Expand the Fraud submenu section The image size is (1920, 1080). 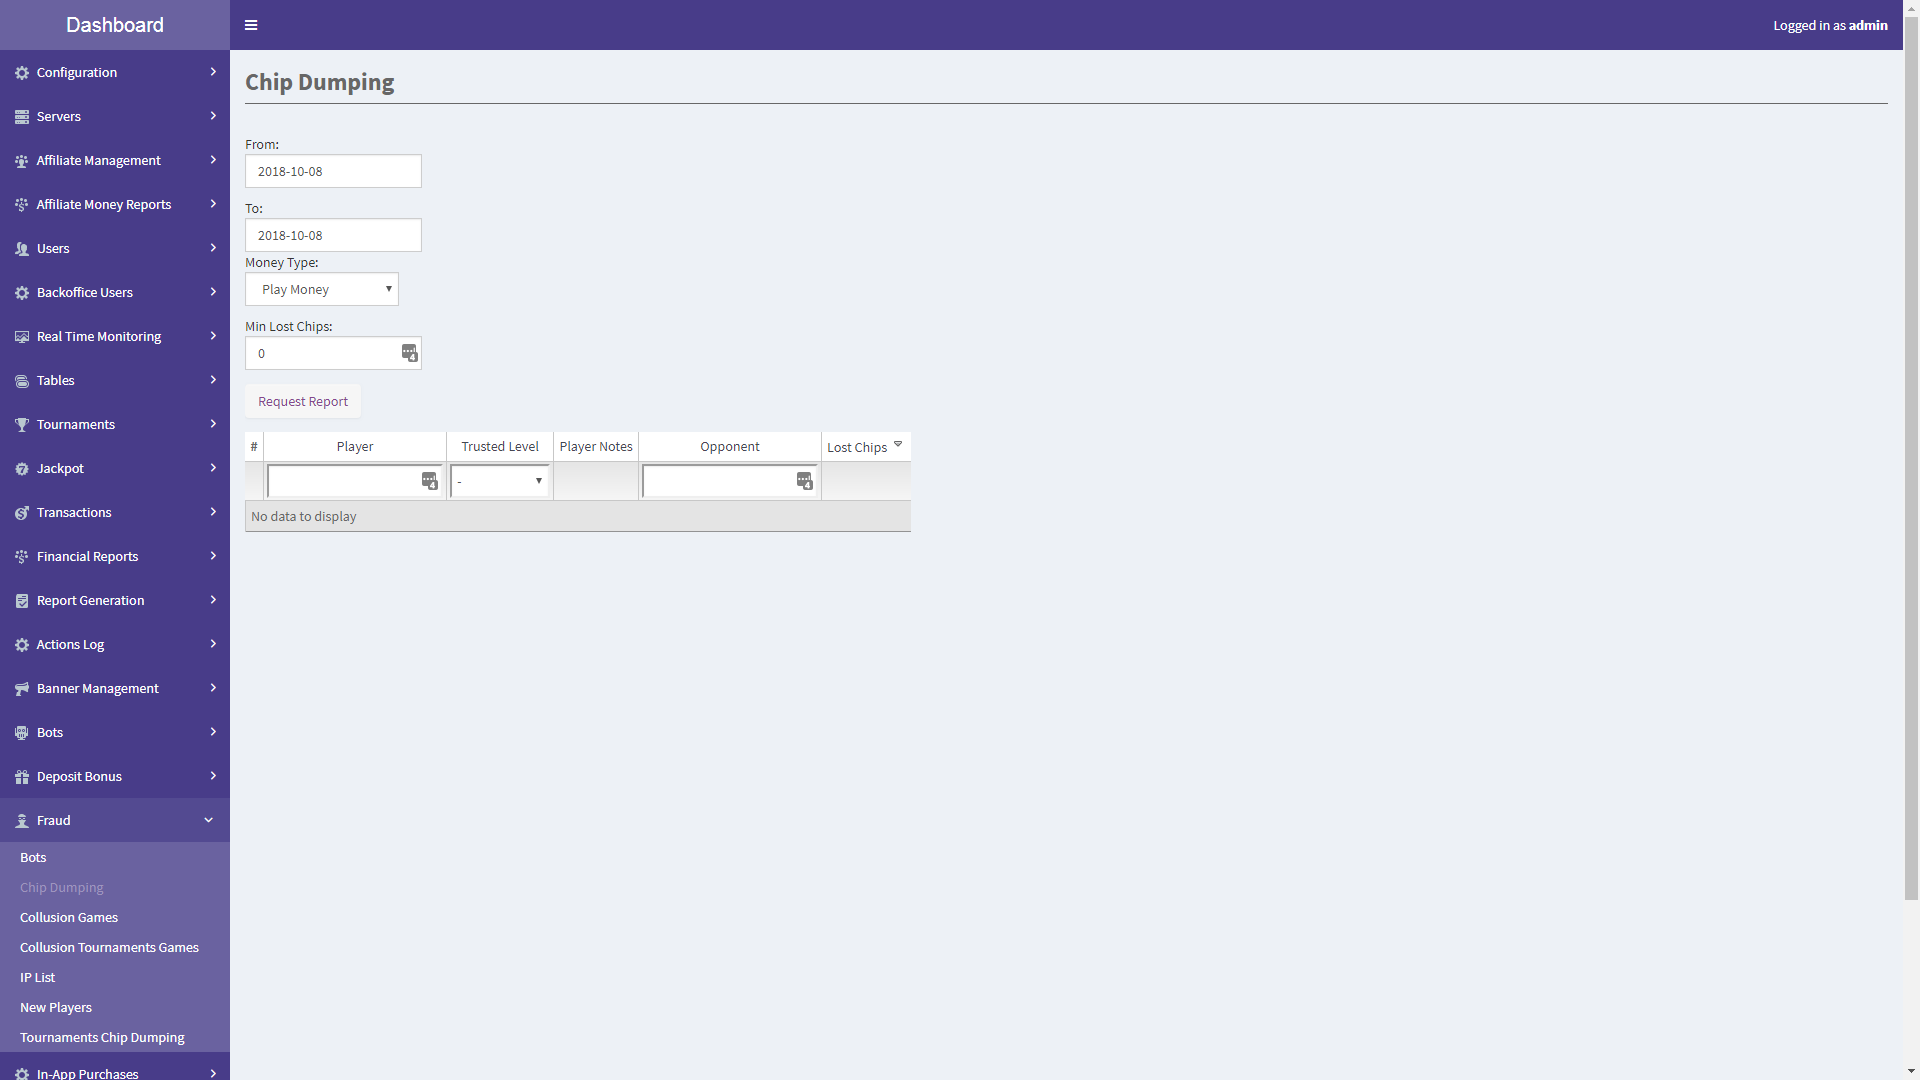[115, 820]
